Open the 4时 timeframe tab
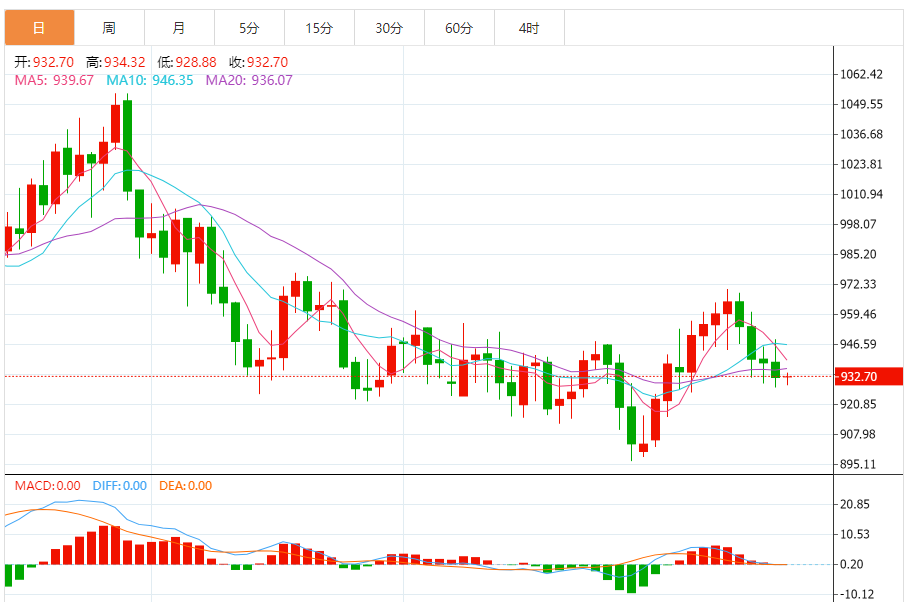 point(529,28)
